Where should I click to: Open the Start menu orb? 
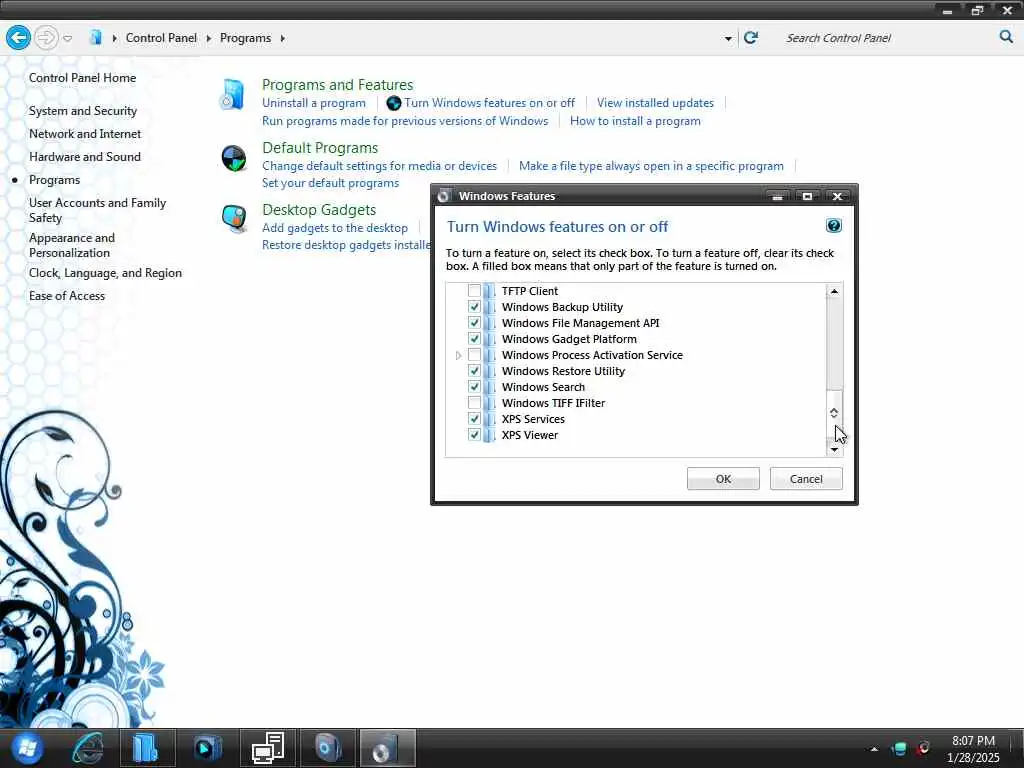coord(25,748)
